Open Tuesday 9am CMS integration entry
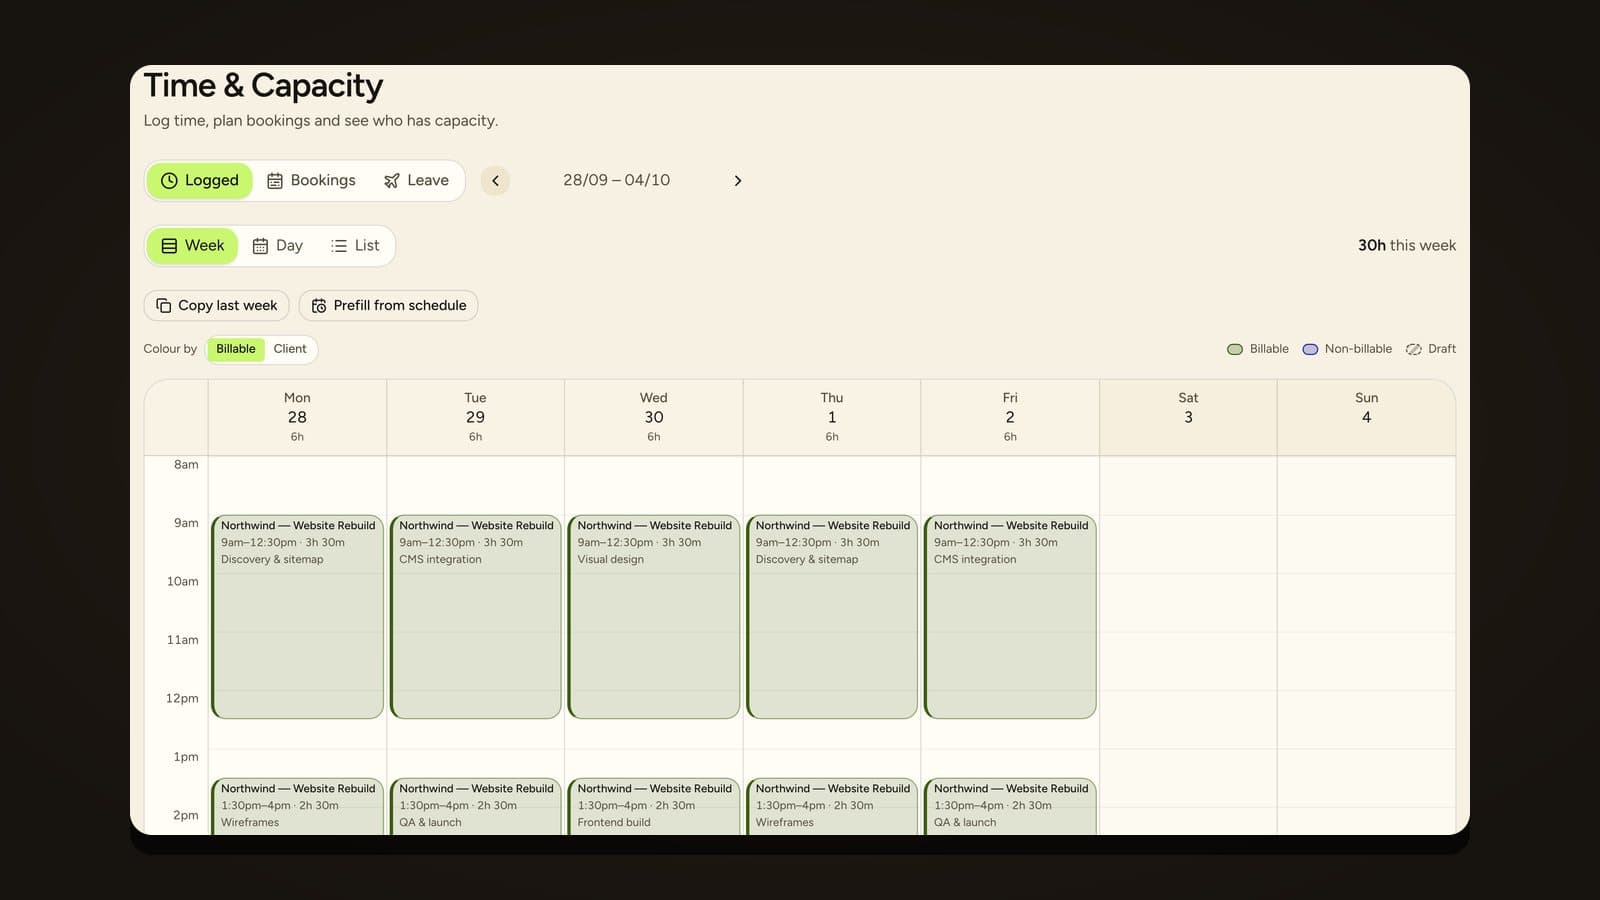 [475, 617]
